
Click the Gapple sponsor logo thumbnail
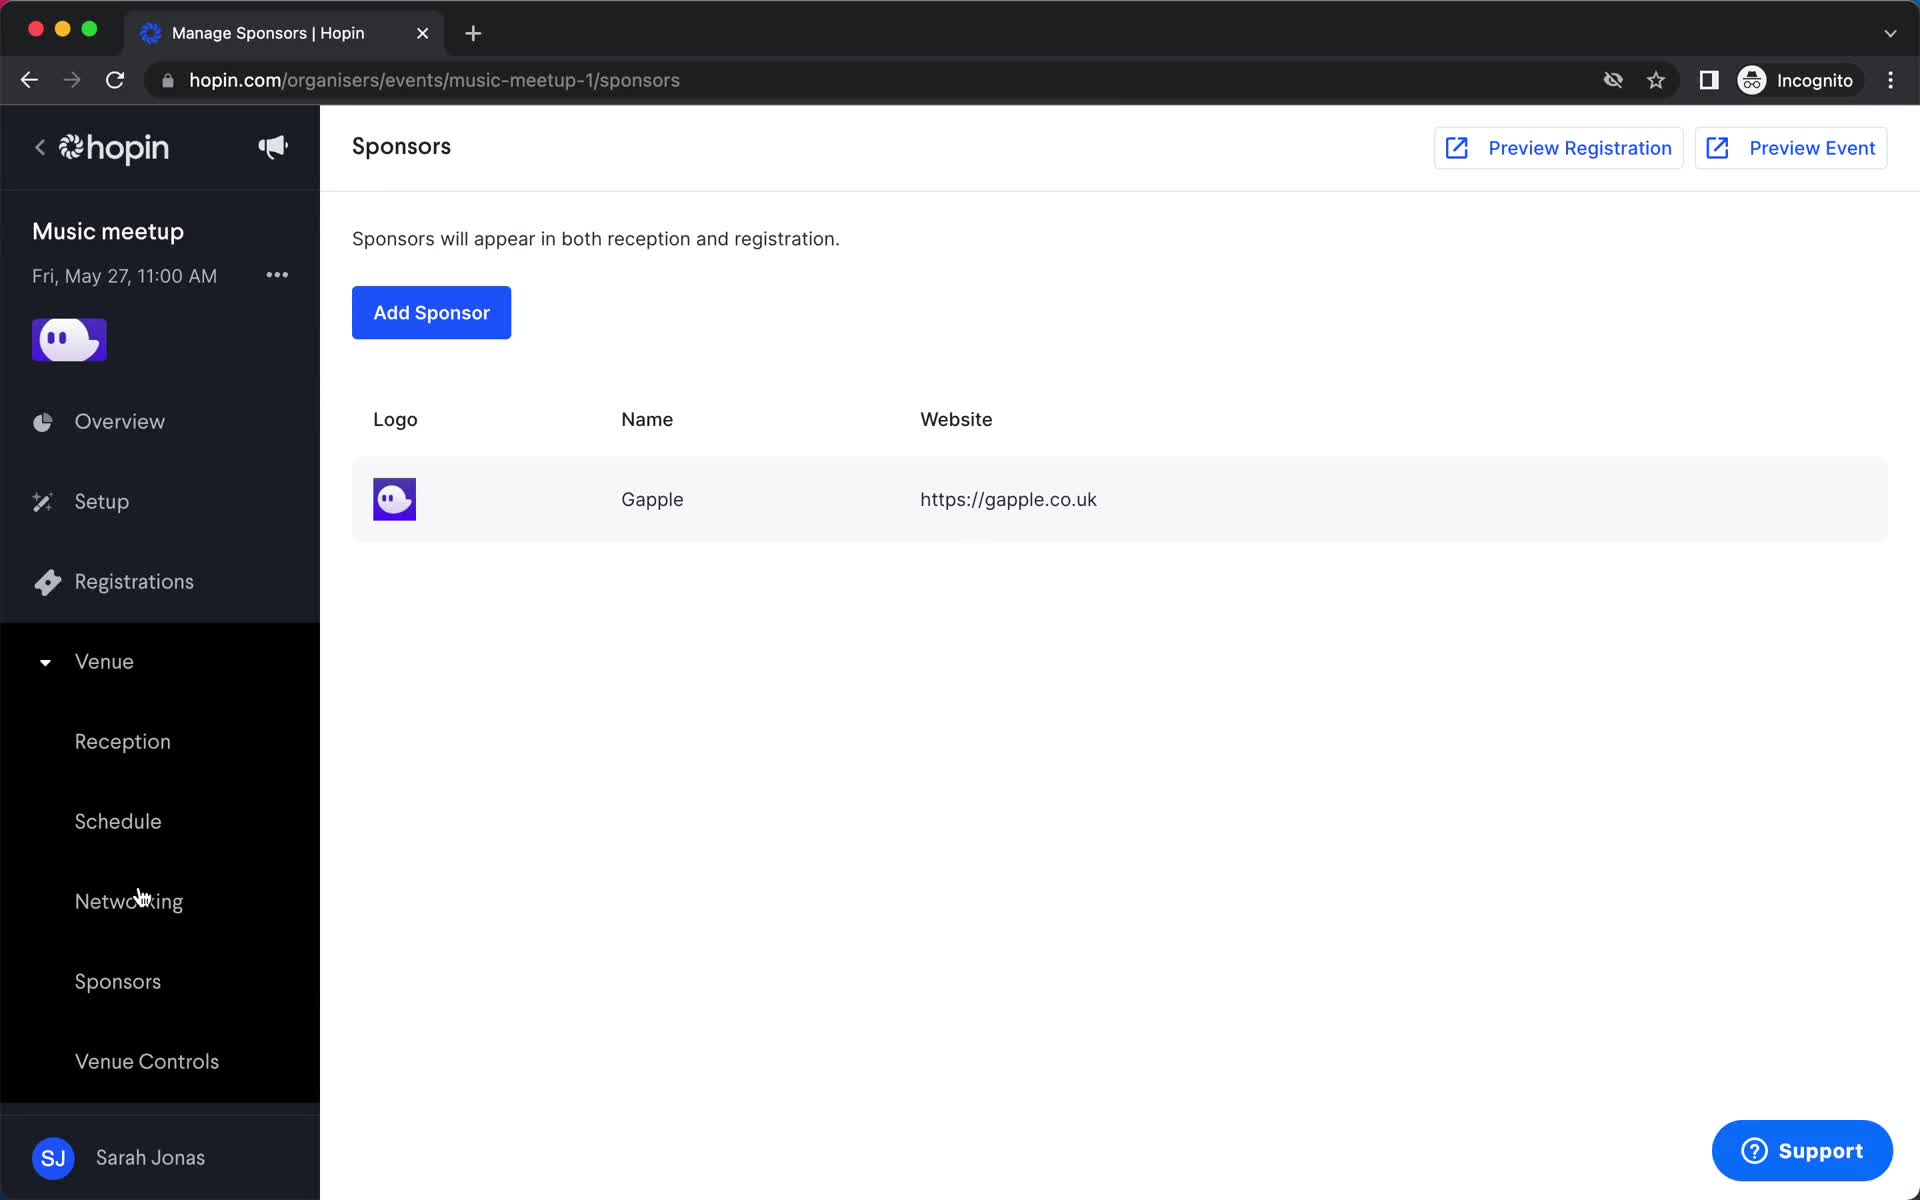[394, 499]
